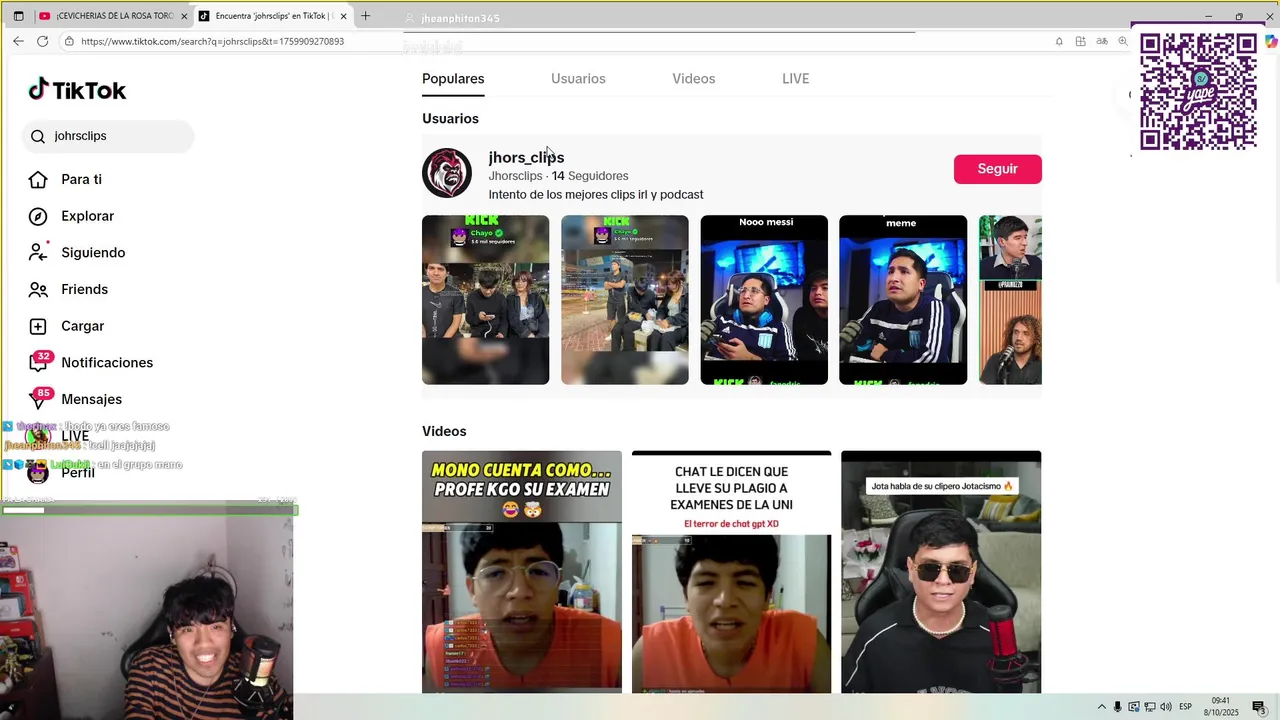Go to Explorar page
This screenshot has height=720, width=1280.
coord(88,216)
